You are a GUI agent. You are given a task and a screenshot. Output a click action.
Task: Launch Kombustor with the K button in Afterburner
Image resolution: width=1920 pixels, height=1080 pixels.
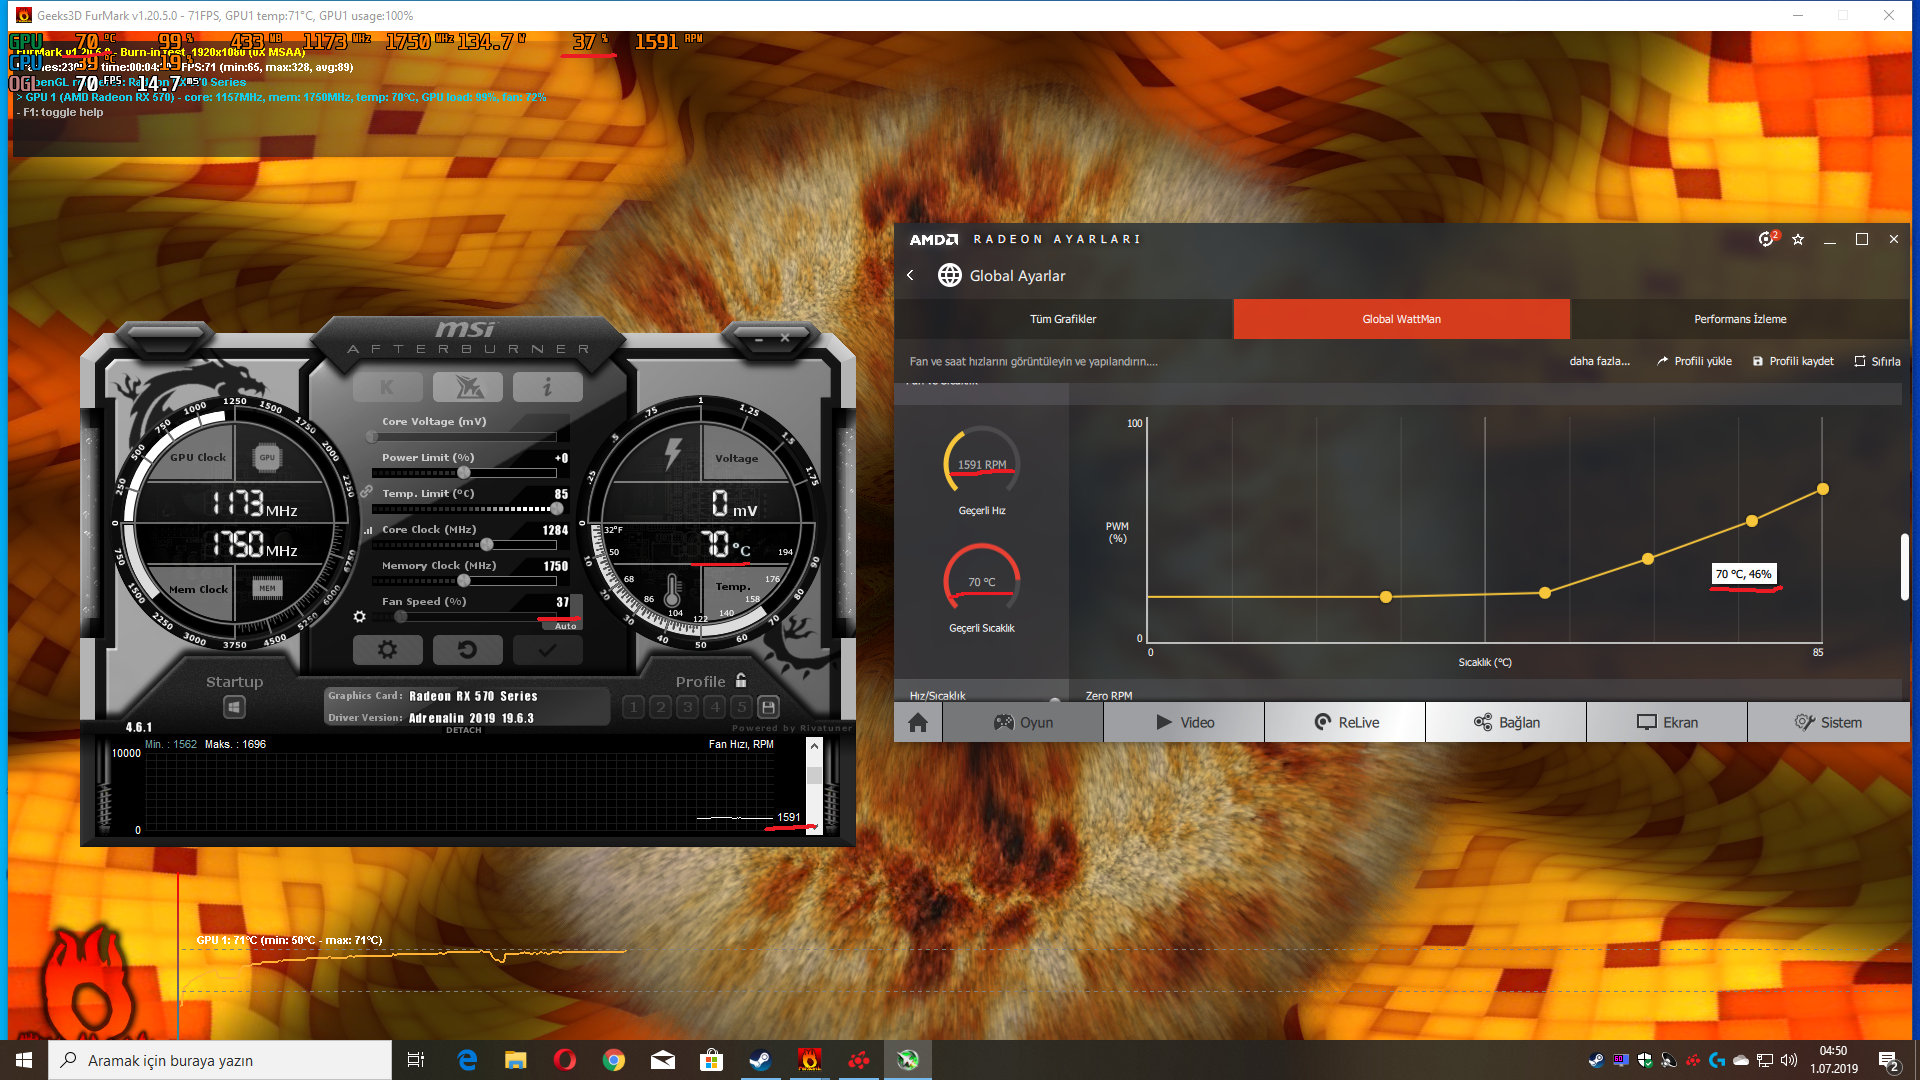tap(388, 387)
